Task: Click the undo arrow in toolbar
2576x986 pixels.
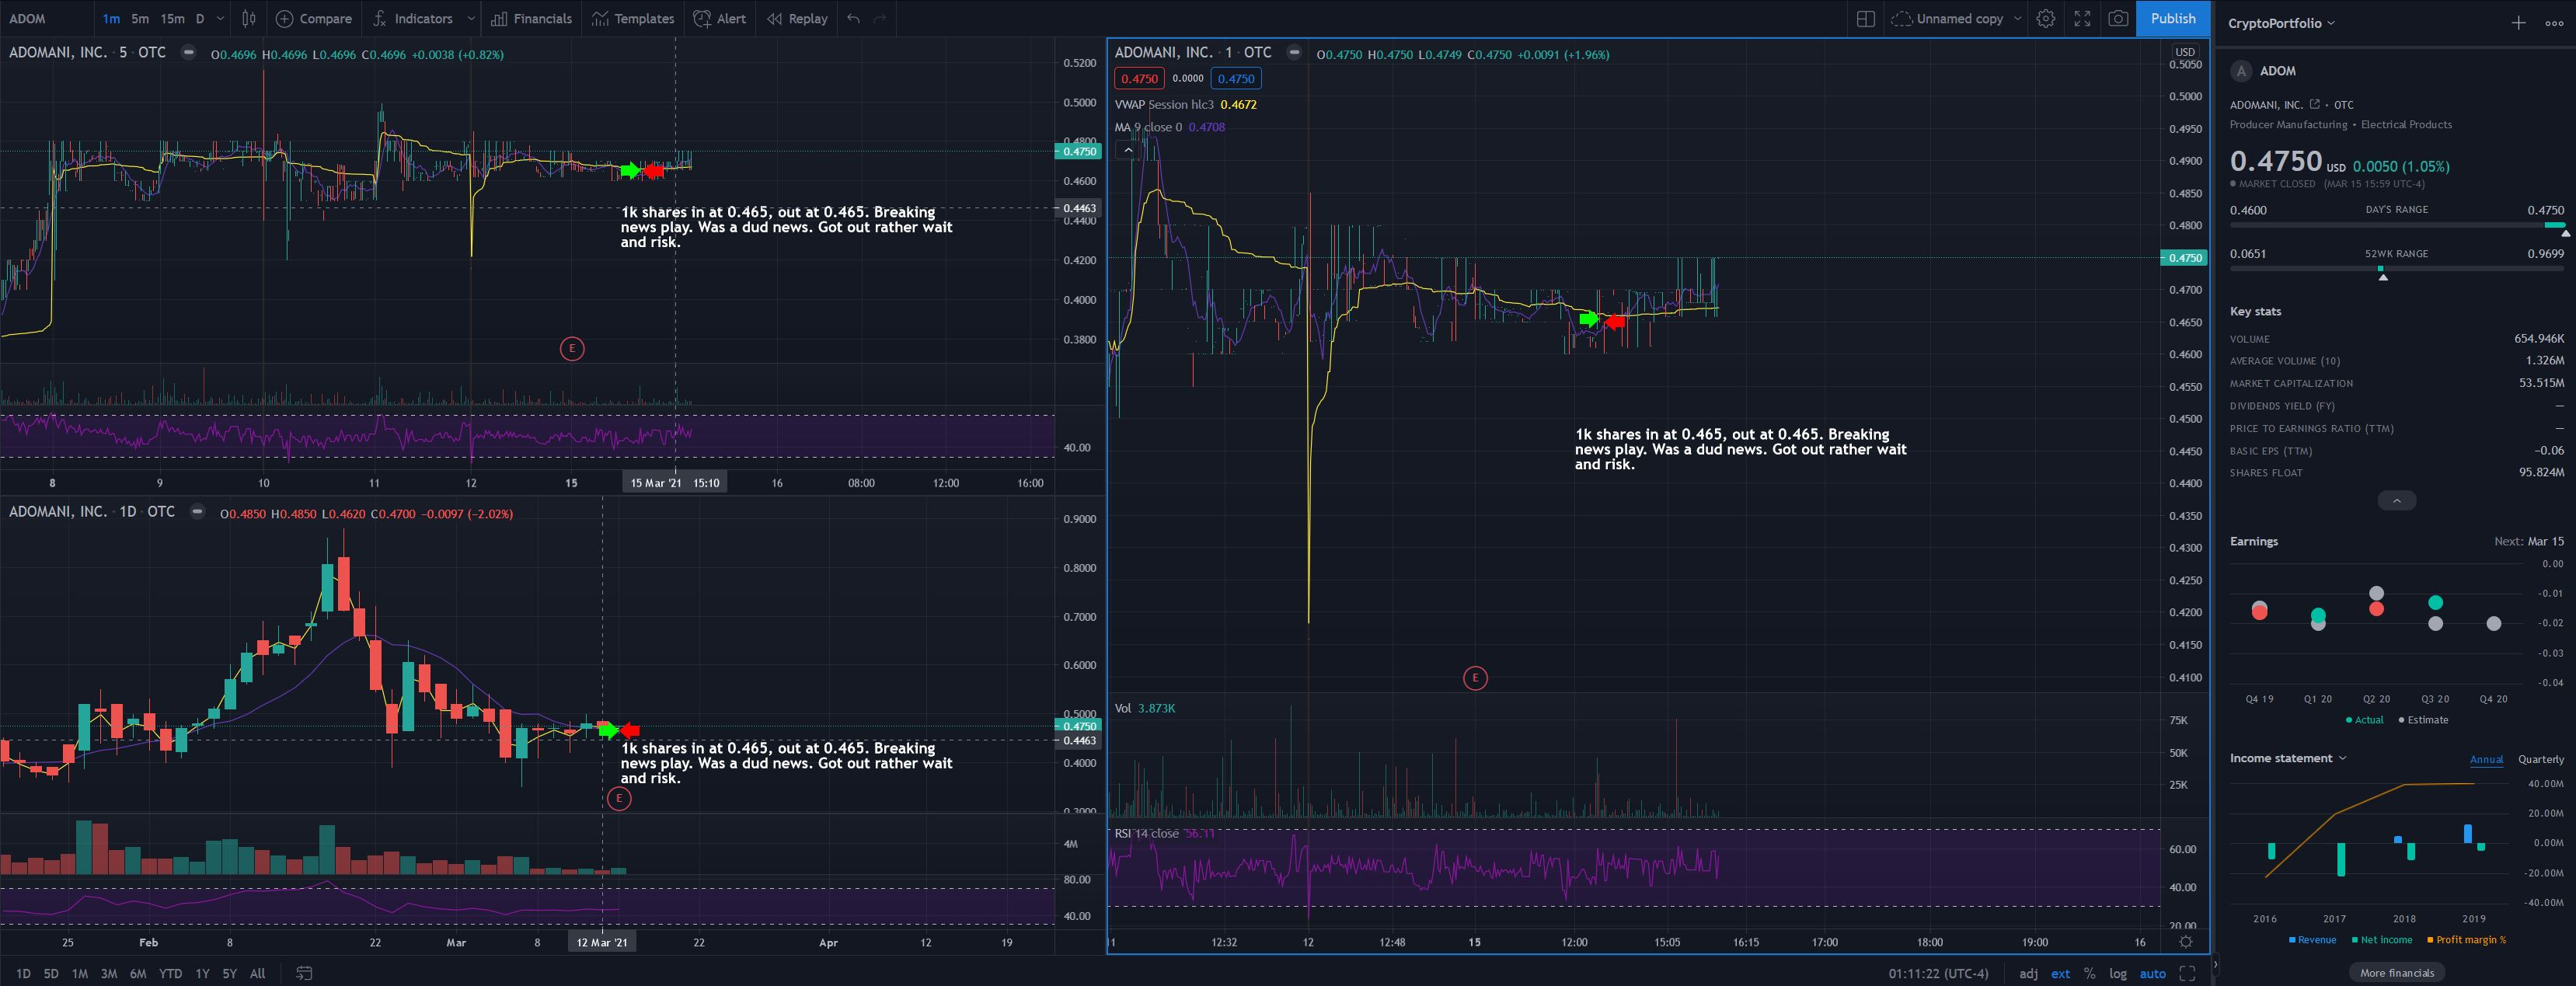Action: 853,18
